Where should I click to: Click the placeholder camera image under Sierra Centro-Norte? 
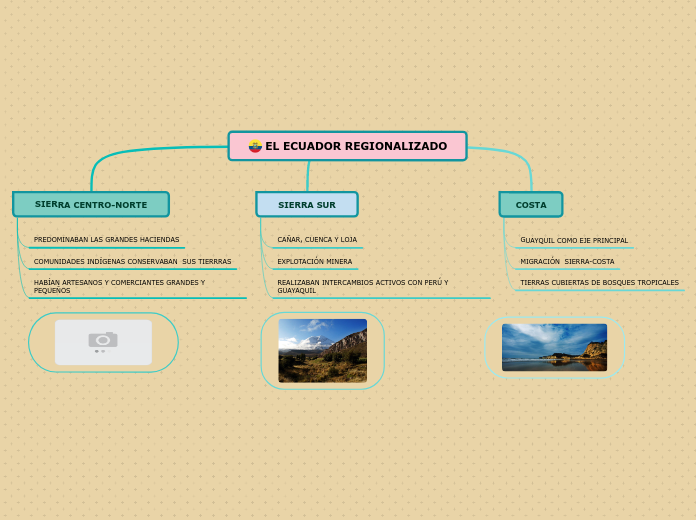103,342
